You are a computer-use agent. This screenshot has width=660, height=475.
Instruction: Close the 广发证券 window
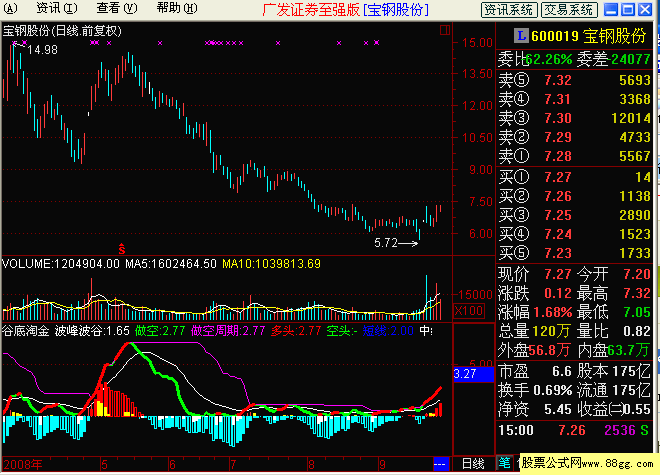point(645,9)
